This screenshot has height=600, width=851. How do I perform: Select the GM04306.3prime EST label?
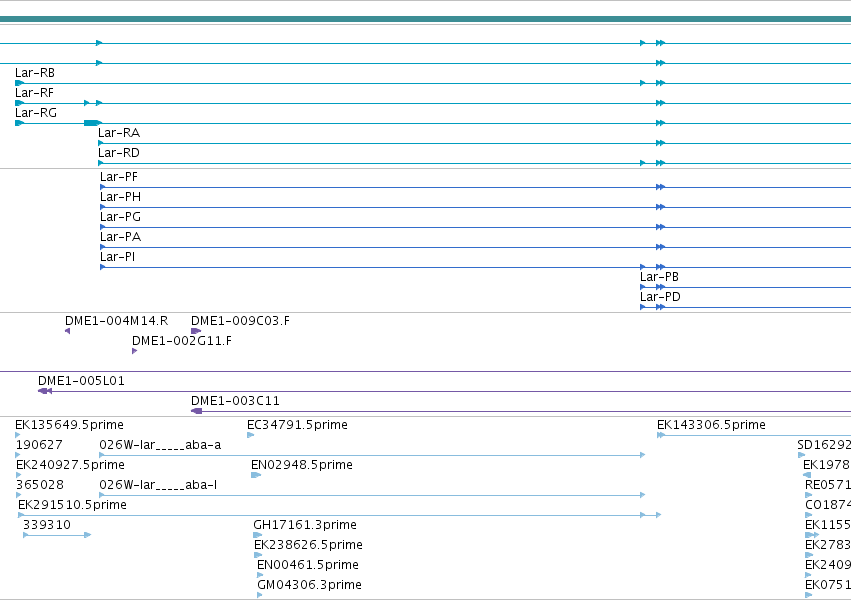pos(309,585)
